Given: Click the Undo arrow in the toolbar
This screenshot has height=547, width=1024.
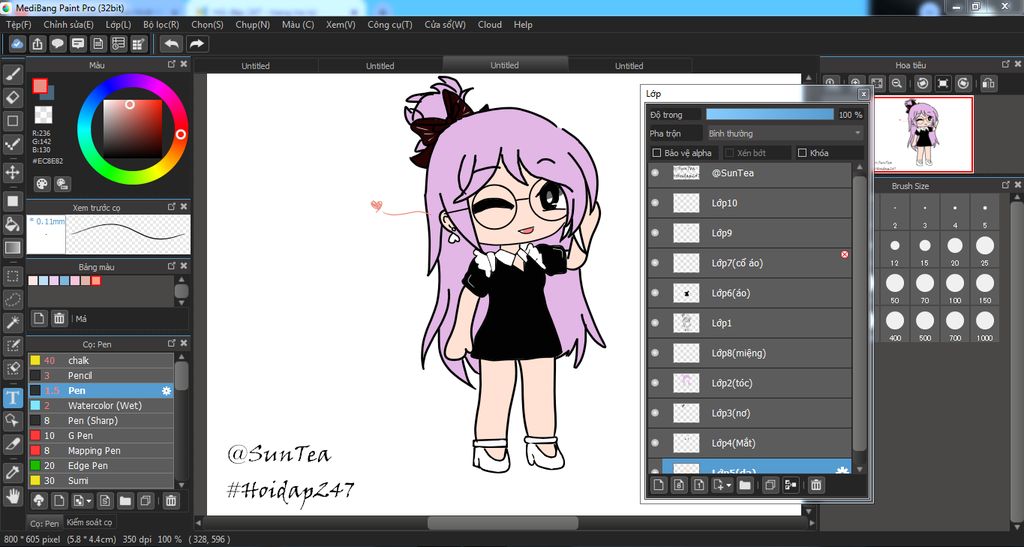Looking at the screenshot, I should click(x=171, y=44).
